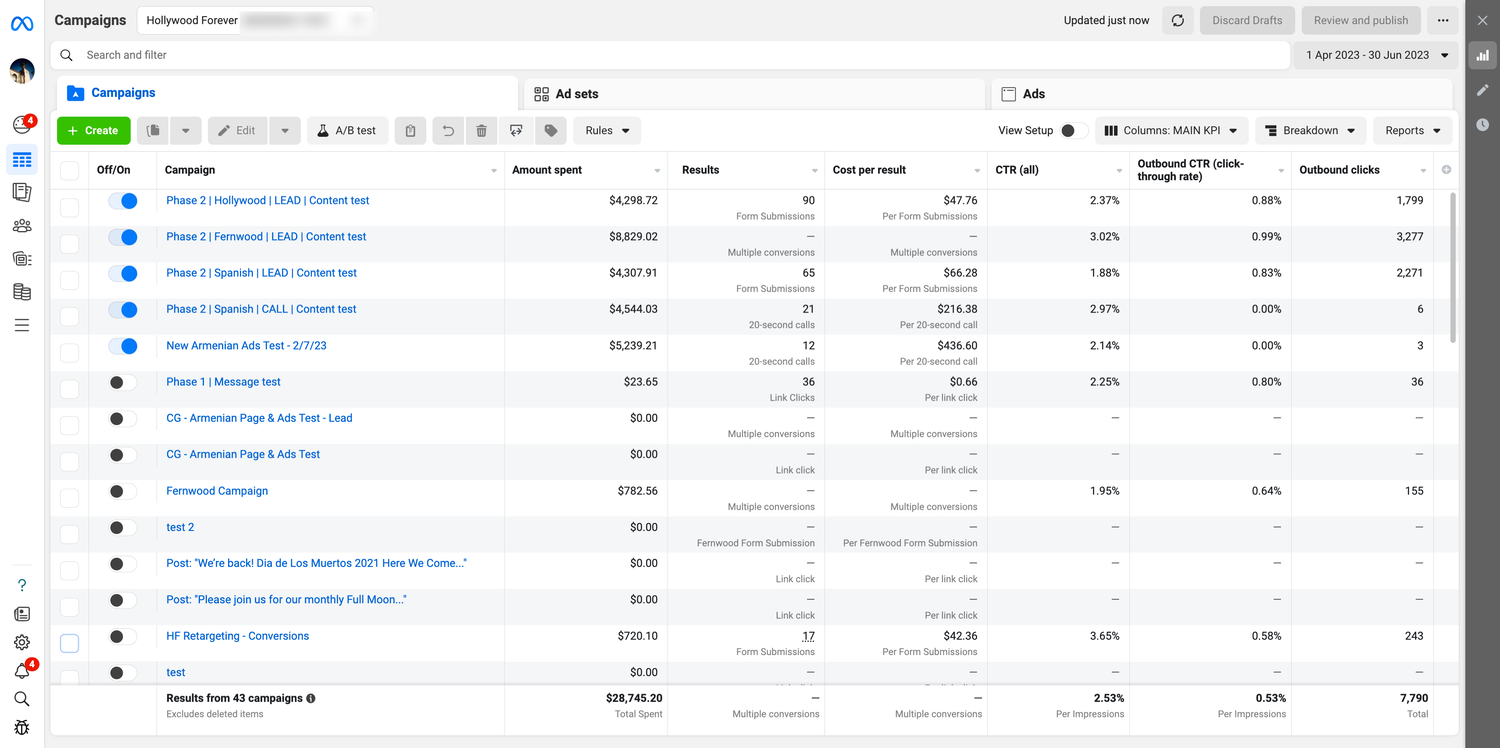Open the Billing coins icon

22,292
